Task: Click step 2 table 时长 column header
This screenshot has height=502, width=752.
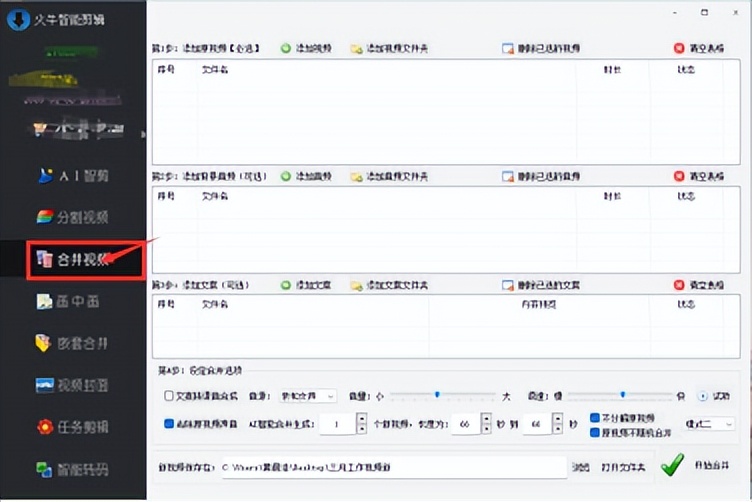Action: 612,196
